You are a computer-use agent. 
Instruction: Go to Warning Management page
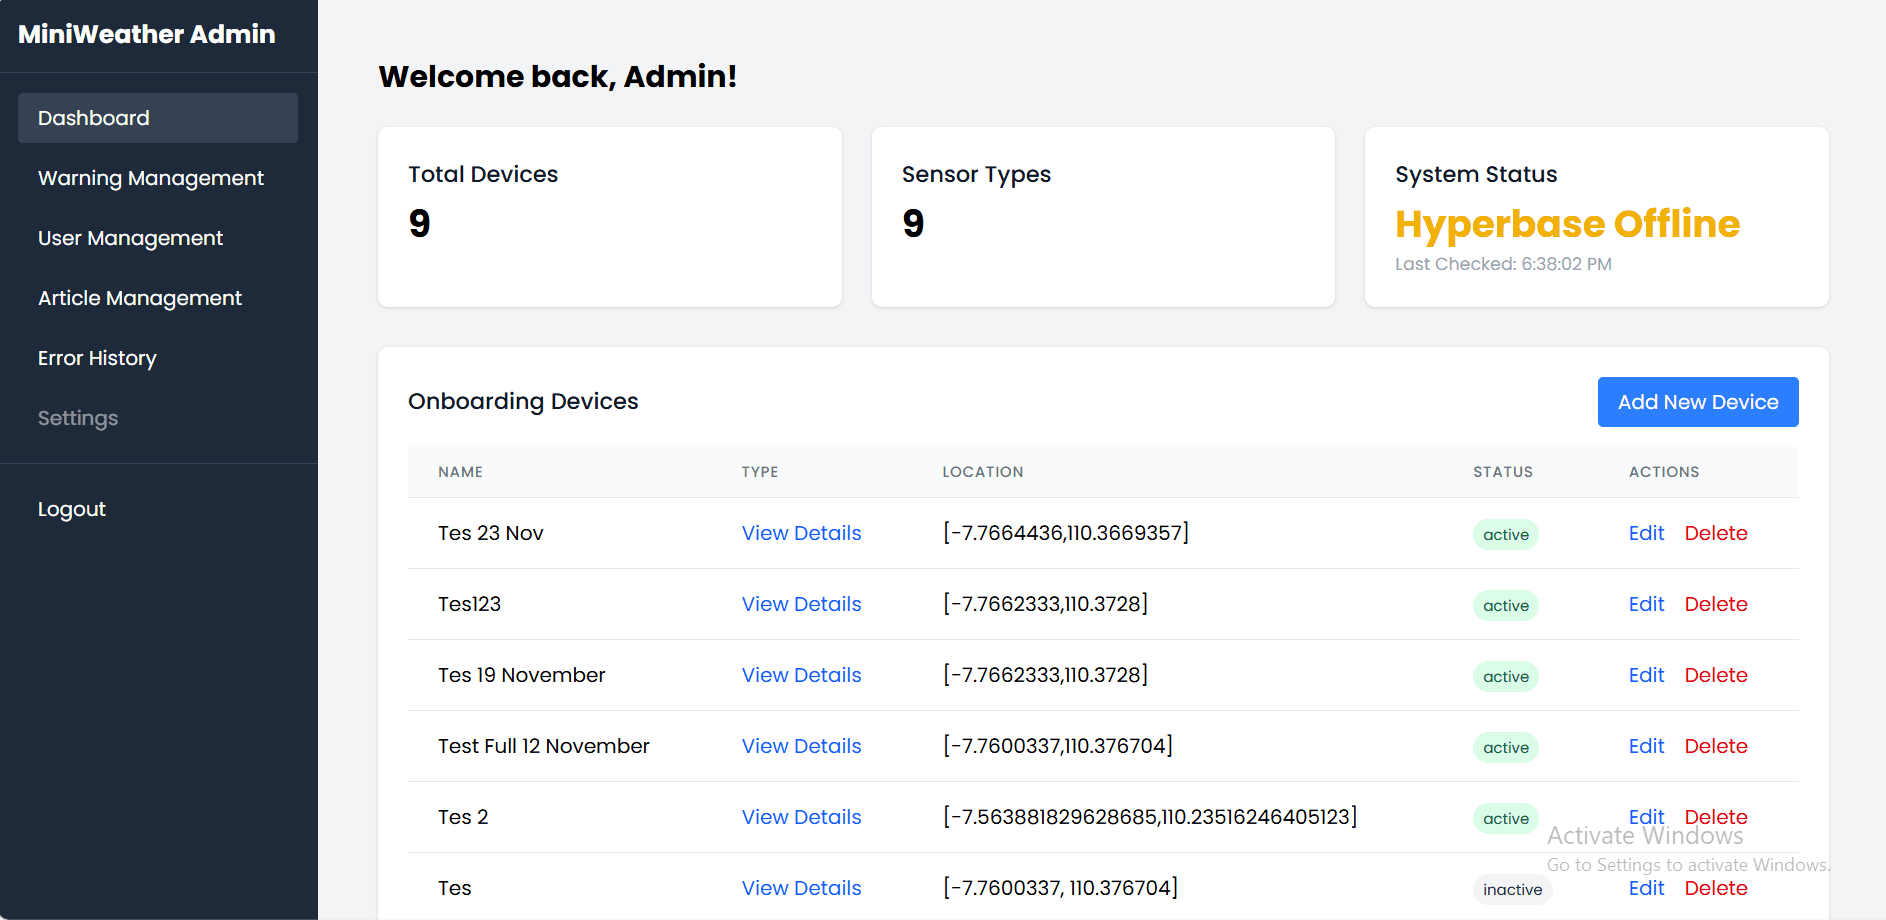coord(151,178)
